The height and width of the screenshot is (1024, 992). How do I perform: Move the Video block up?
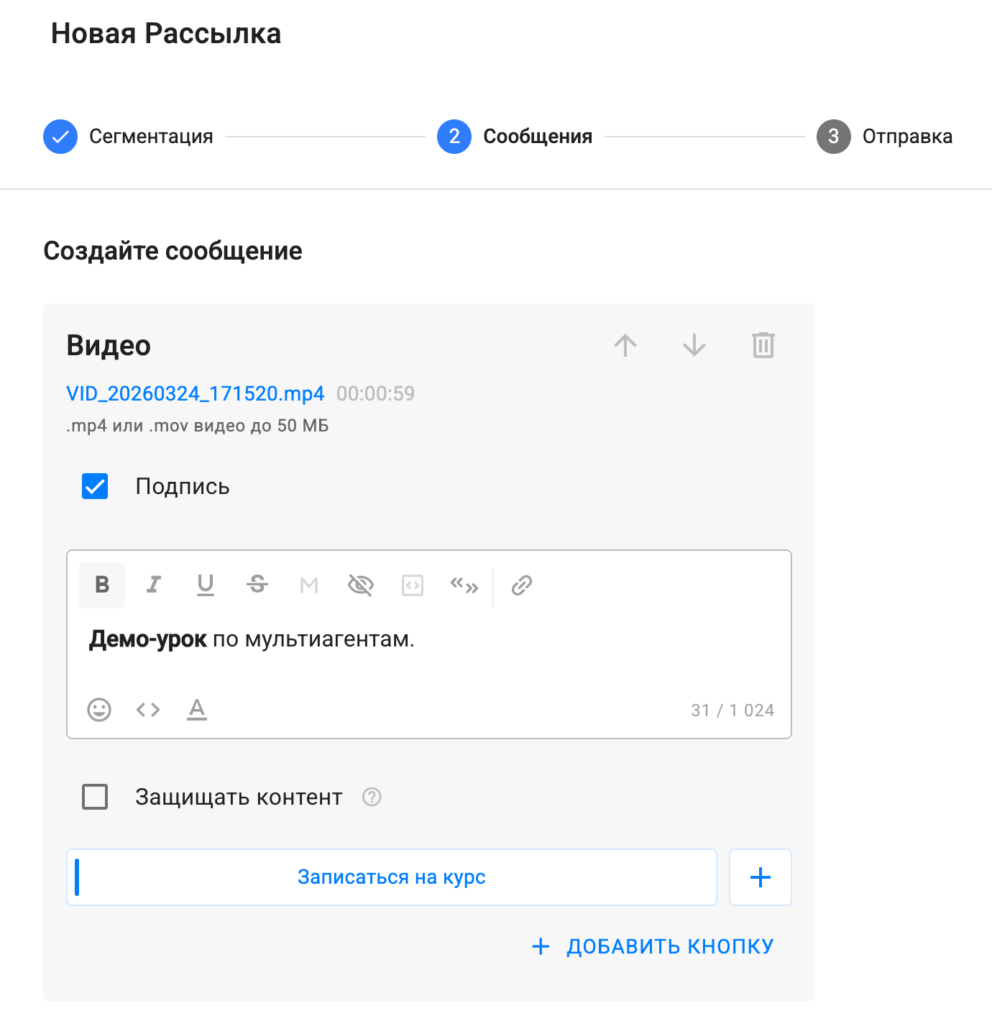pos(625,346)
